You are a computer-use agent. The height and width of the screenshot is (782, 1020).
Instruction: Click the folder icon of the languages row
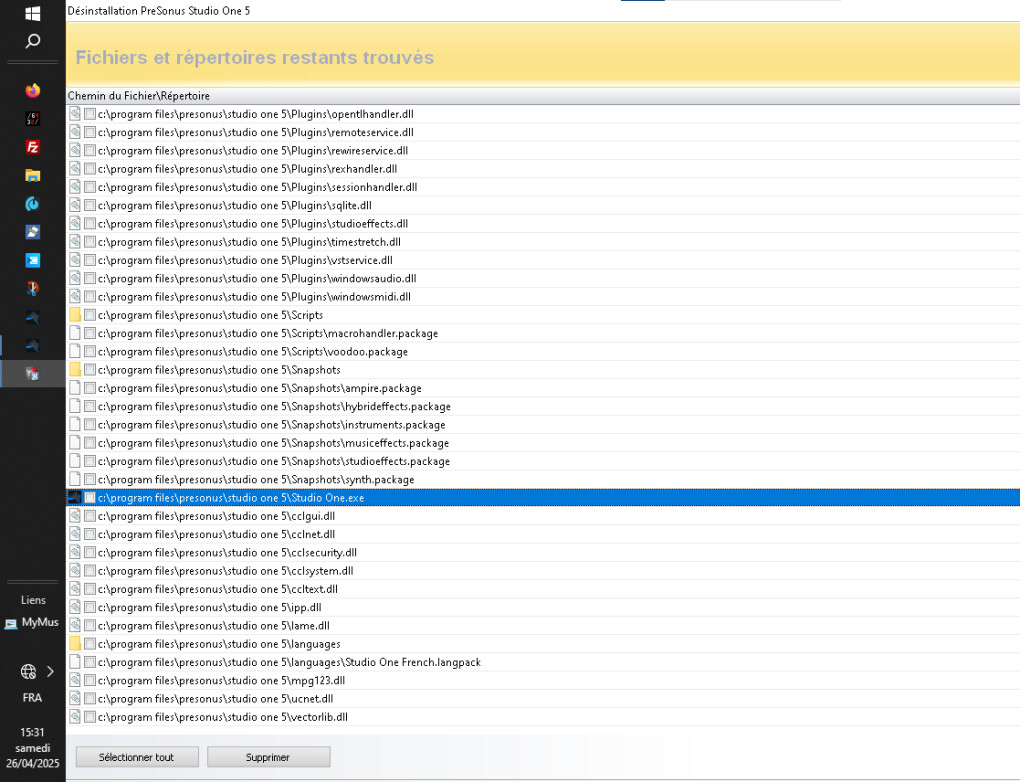(x=75, y=643)
